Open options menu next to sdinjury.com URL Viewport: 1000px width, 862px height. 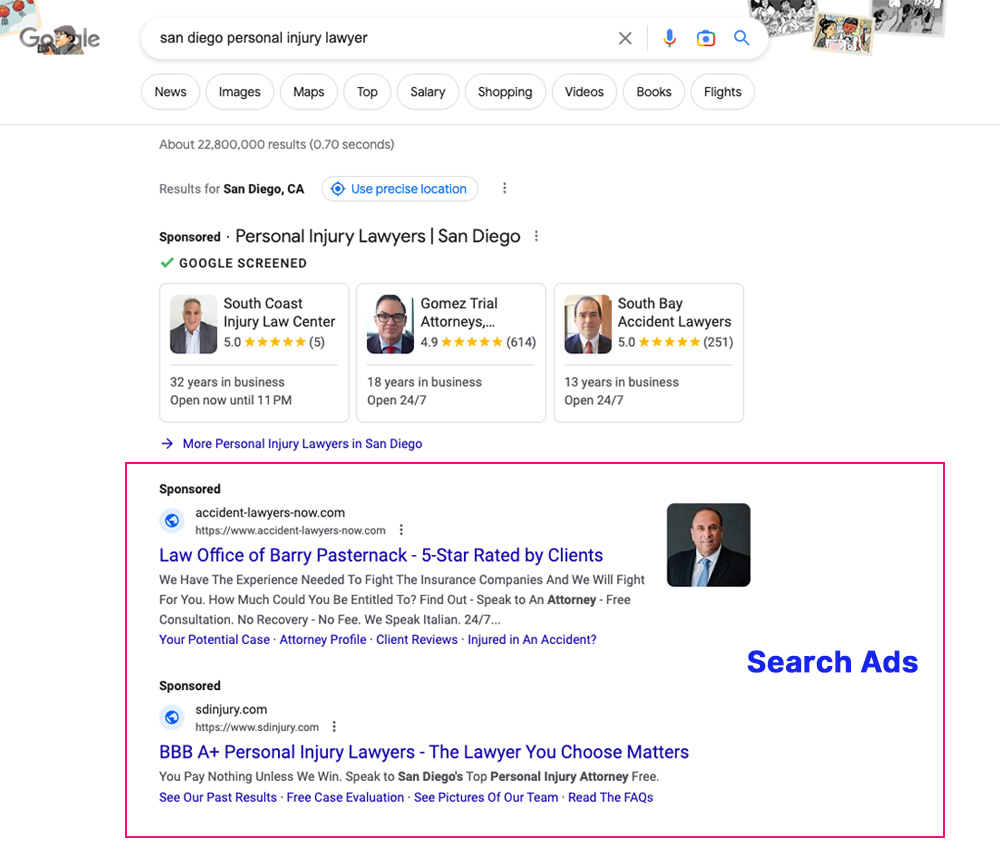335,727
